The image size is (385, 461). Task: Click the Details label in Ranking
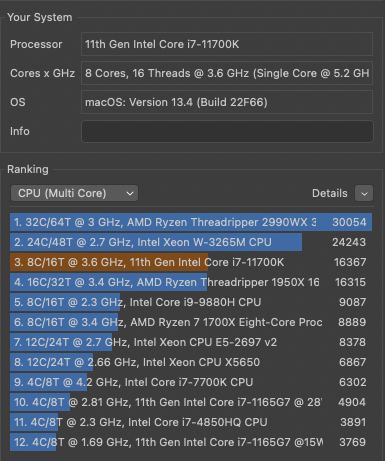[329, 193]
